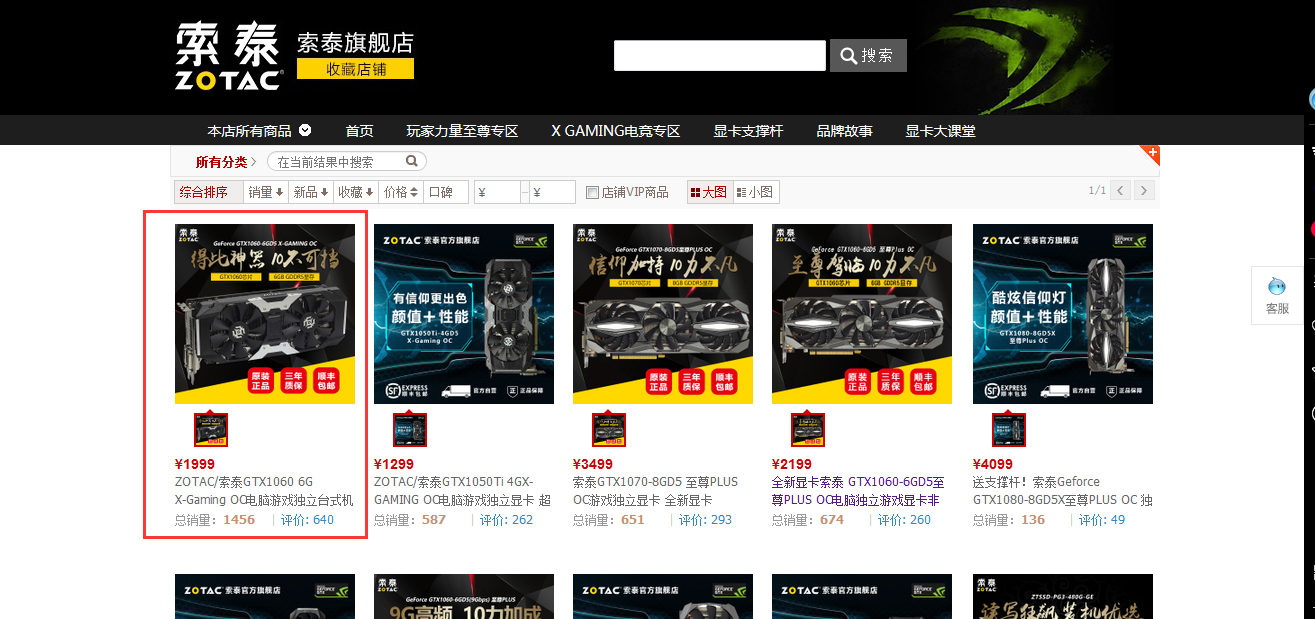Go to the 首页 navigation tab
The width and height of the screenshot is (1315, 619).
[359, 131]
